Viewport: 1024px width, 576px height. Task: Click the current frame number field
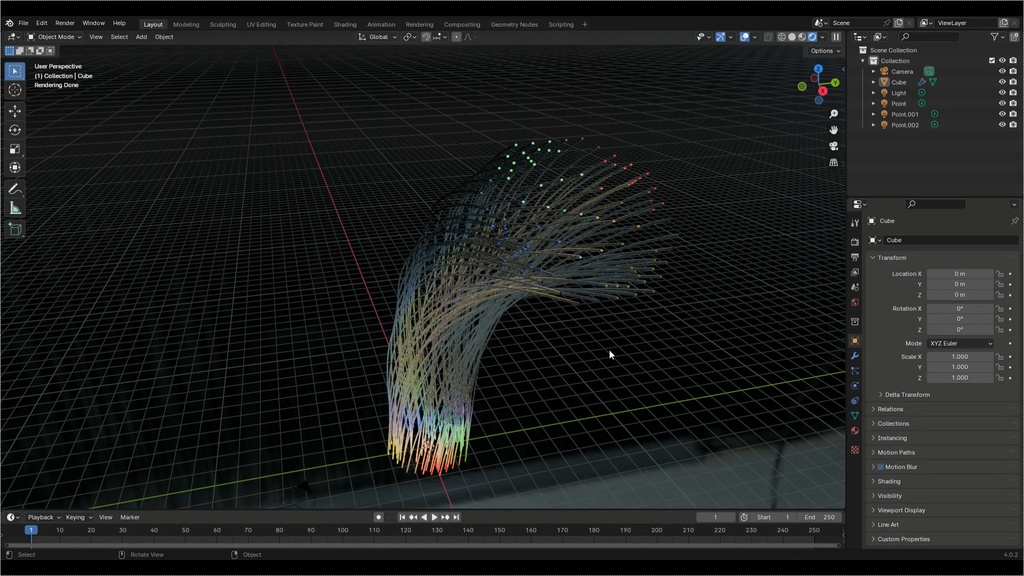pyautogui.click(x=715, y=517)
